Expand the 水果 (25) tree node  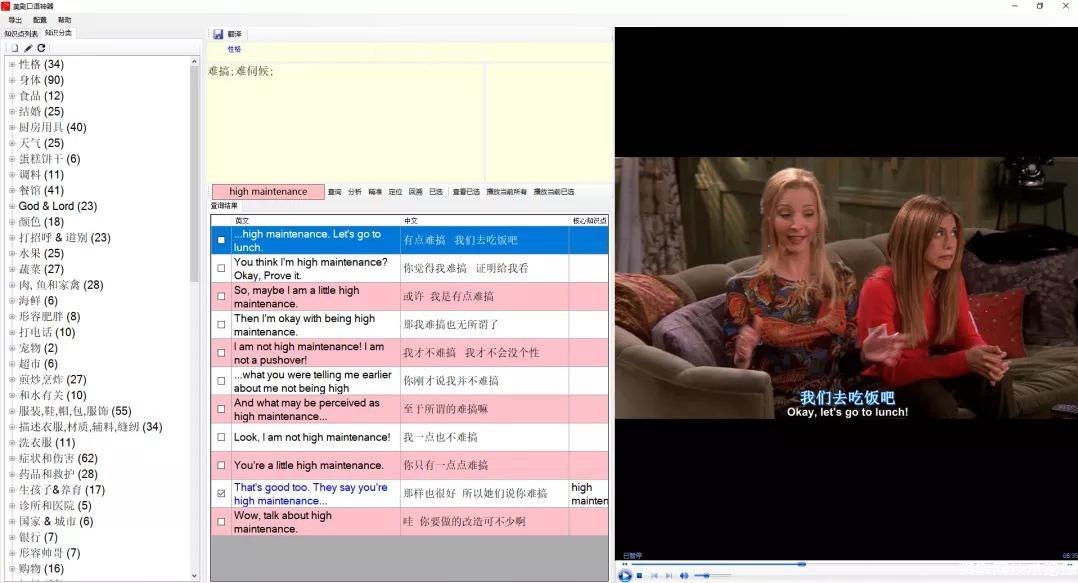(12, 254)
